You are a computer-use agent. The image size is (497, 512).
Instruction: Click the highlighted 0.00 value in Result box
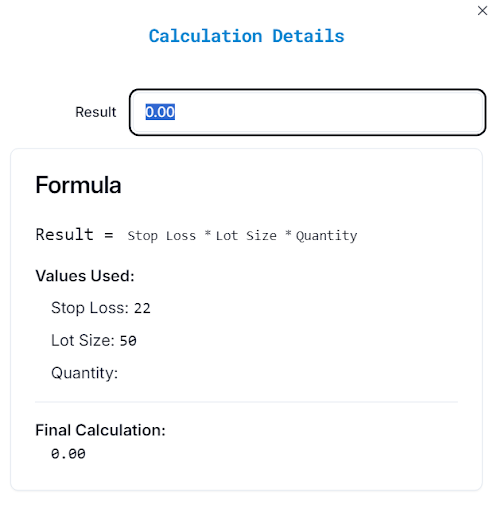click(160, 112)
